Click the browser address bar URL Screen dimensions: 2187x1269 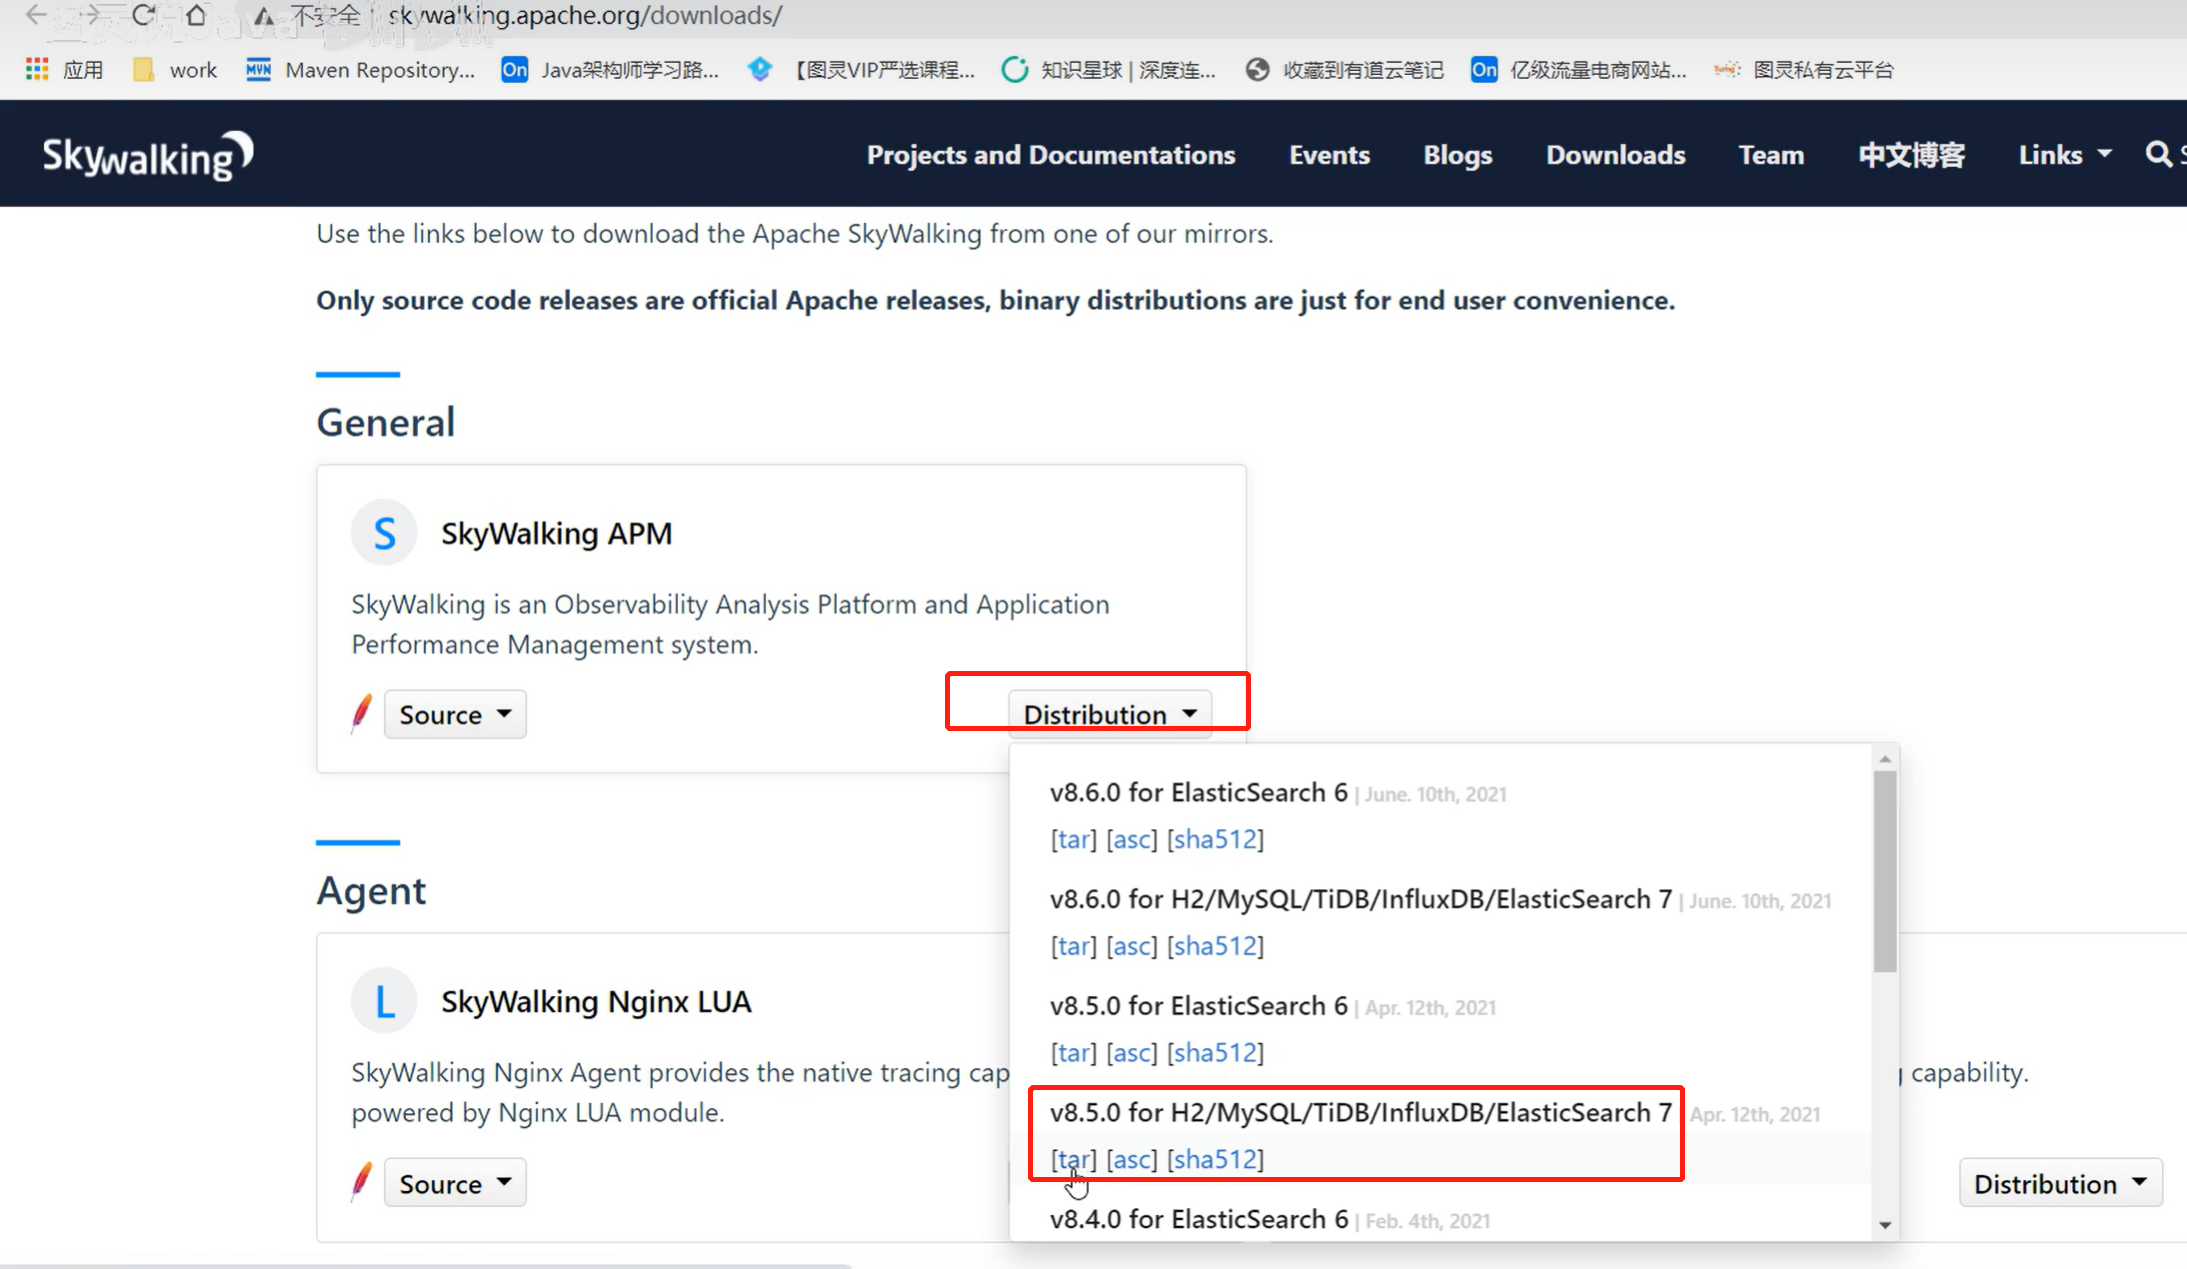tap(585, 15)
